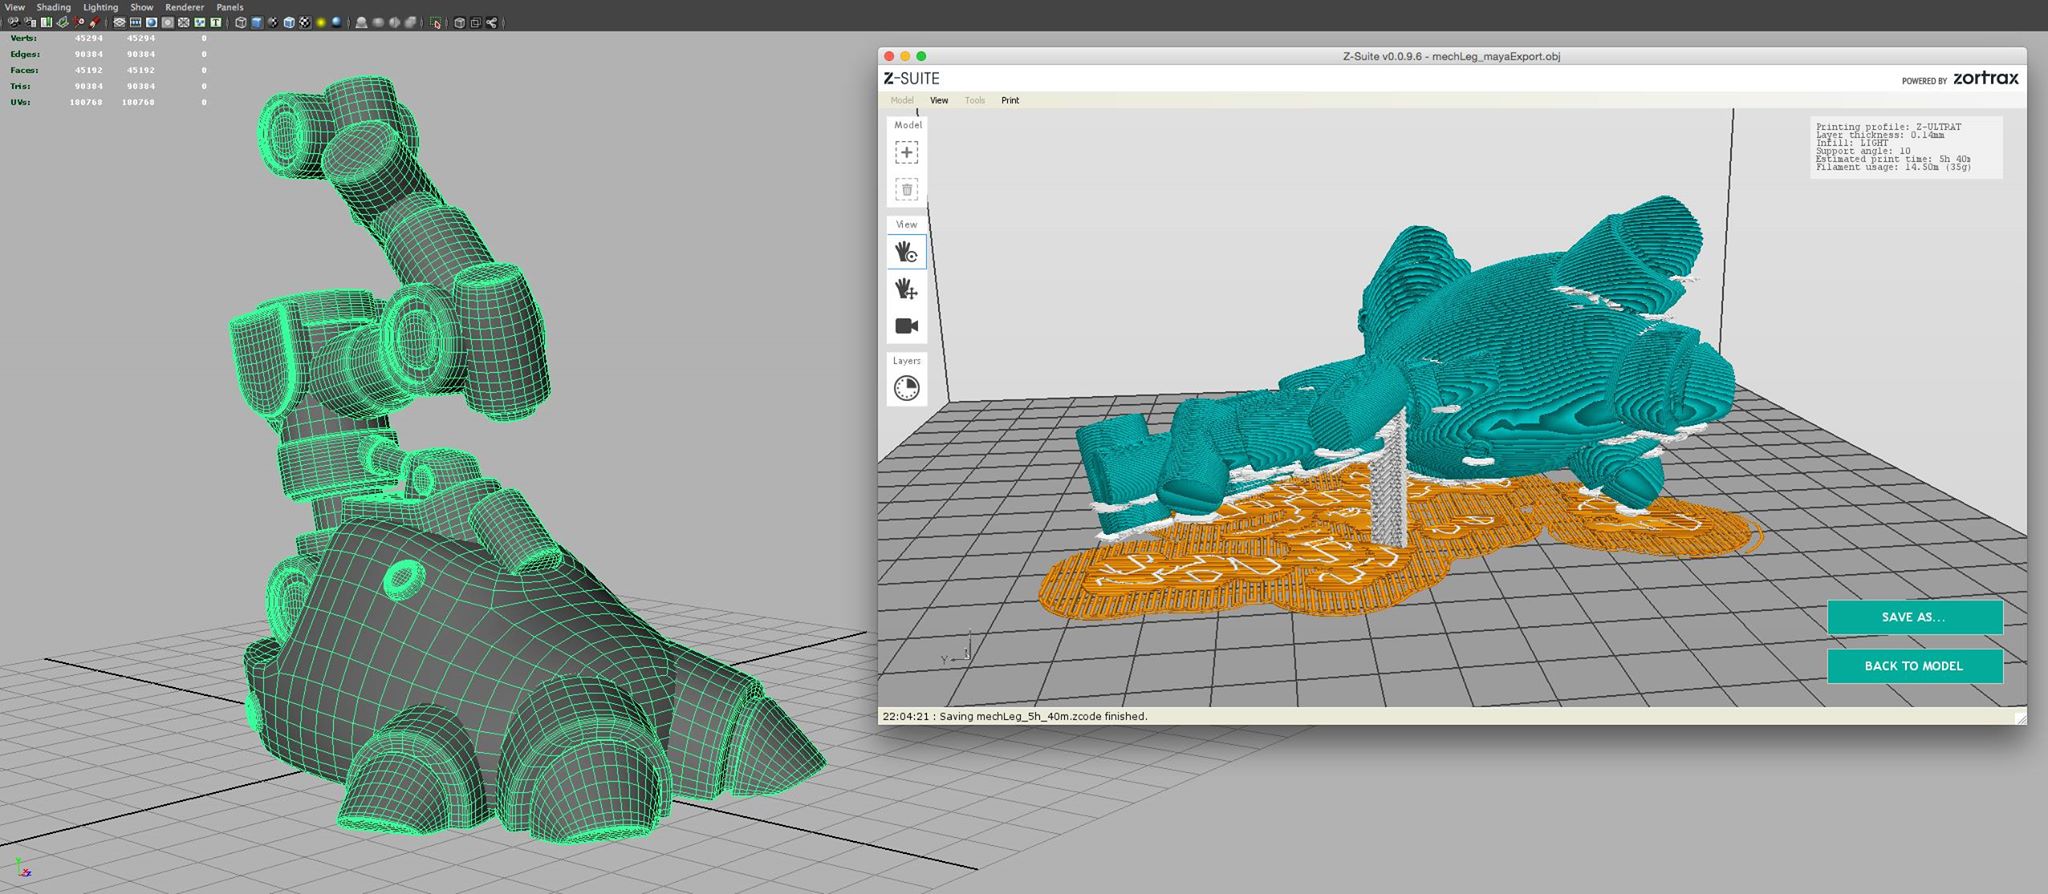
Task: Select the pan view hand tool
Action: (x=906, y=289)
